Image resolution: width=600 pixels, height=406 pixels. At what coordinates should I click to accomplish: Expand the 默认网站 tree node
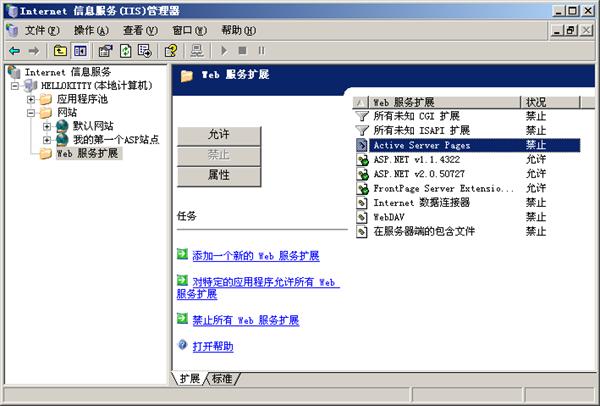coord(47,126)
